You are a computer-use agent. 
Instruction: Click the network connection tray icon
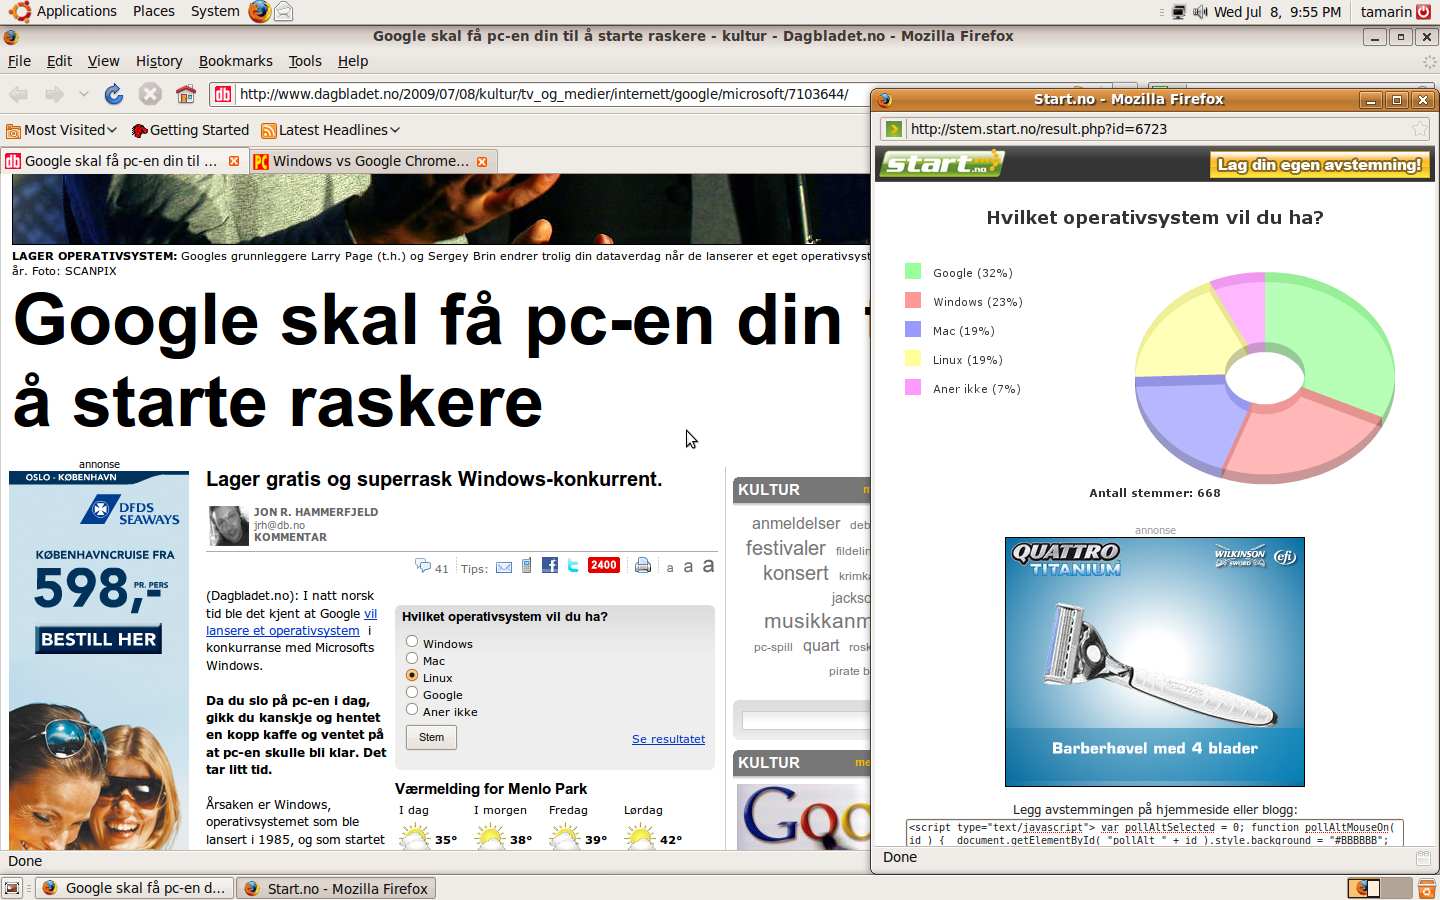coord(1179,12)
